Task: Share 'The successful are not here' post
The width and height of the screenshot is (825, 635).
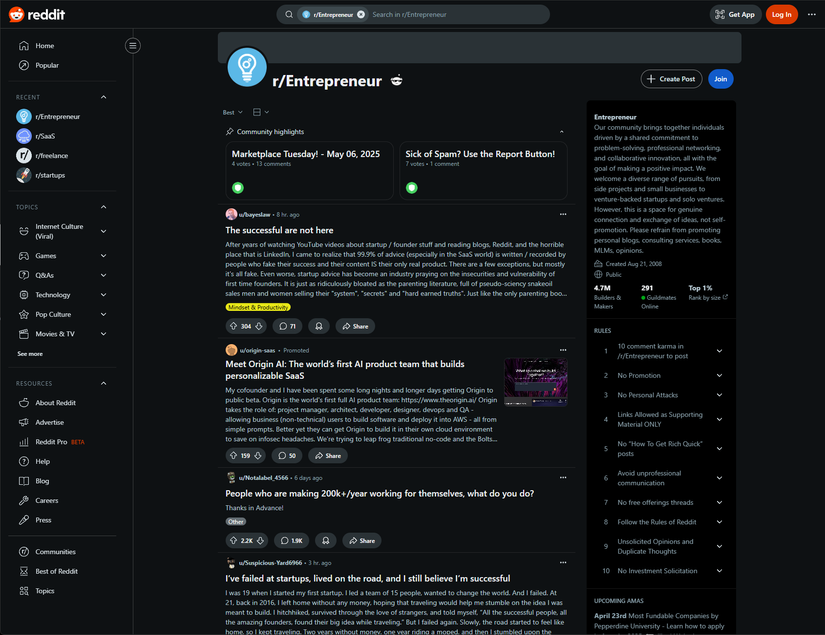Action: (x=355, y=326)
